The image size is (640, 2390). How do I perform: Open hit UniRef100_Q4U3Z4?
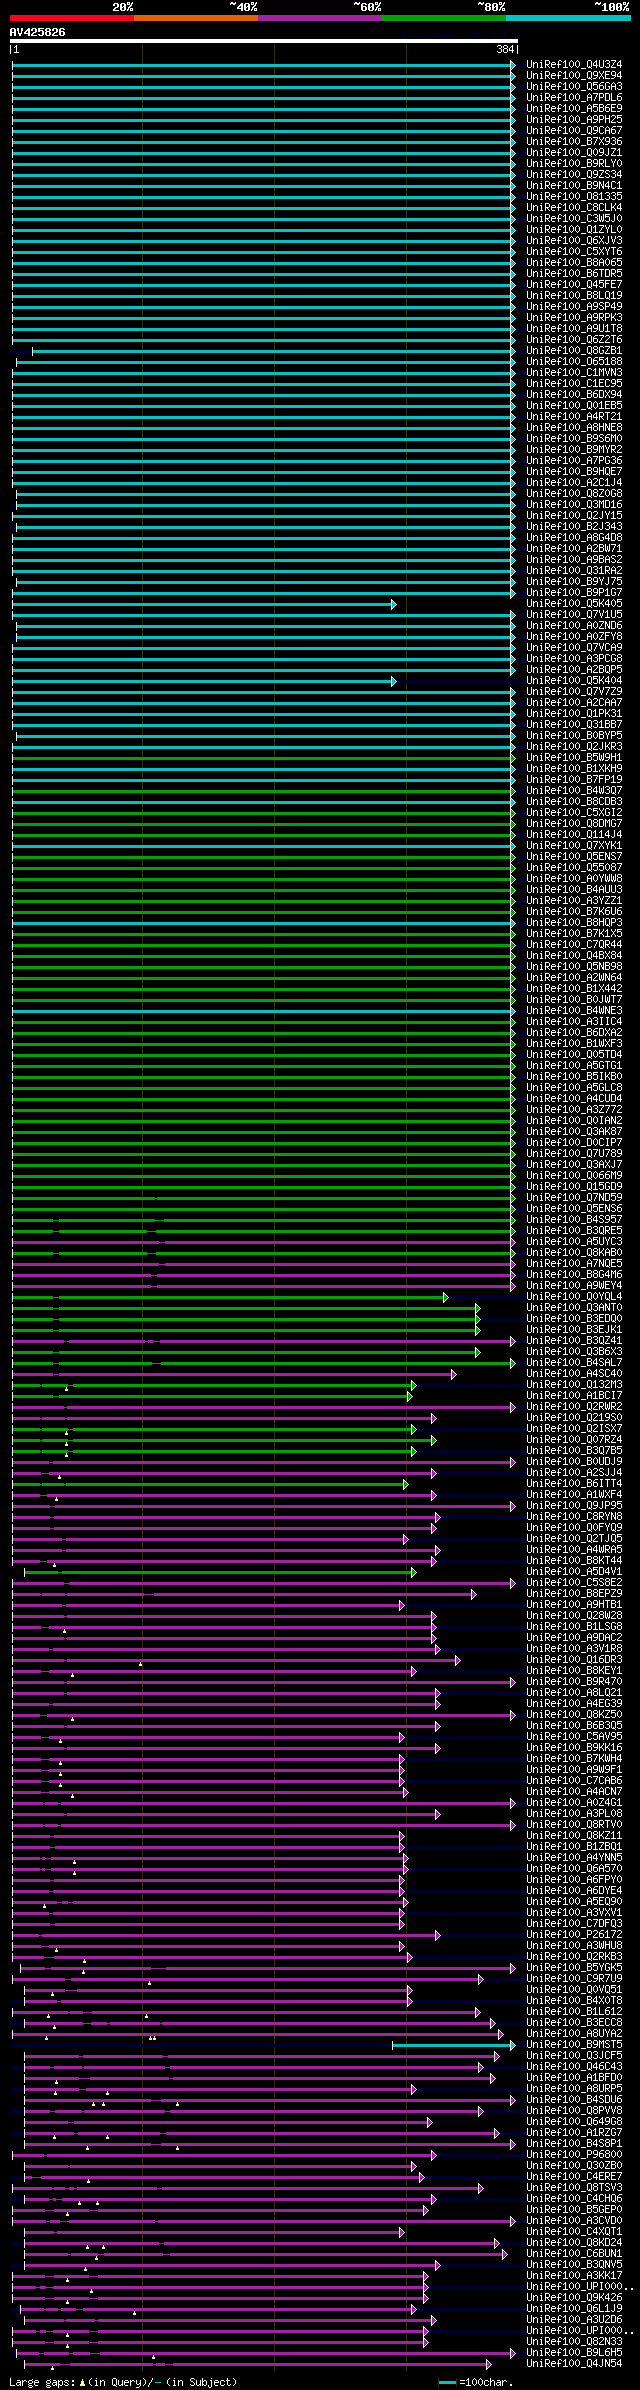click(x=574, y=64)
